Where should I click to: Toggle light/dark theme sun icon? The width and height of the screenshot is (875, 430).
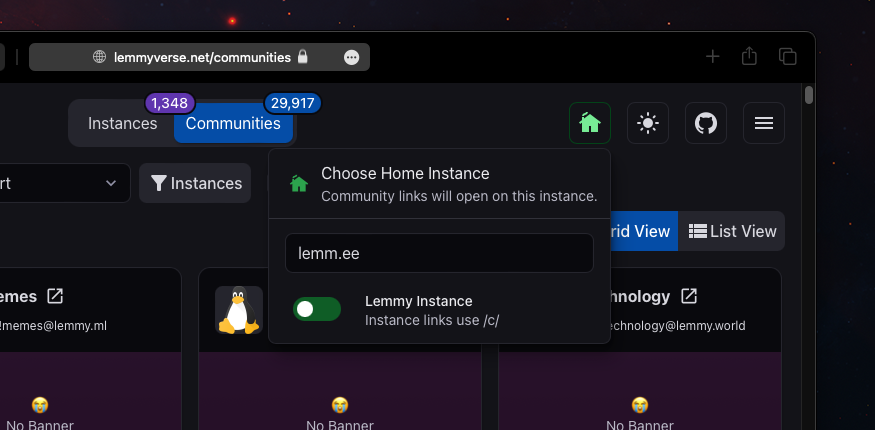[x=648, y=123]
